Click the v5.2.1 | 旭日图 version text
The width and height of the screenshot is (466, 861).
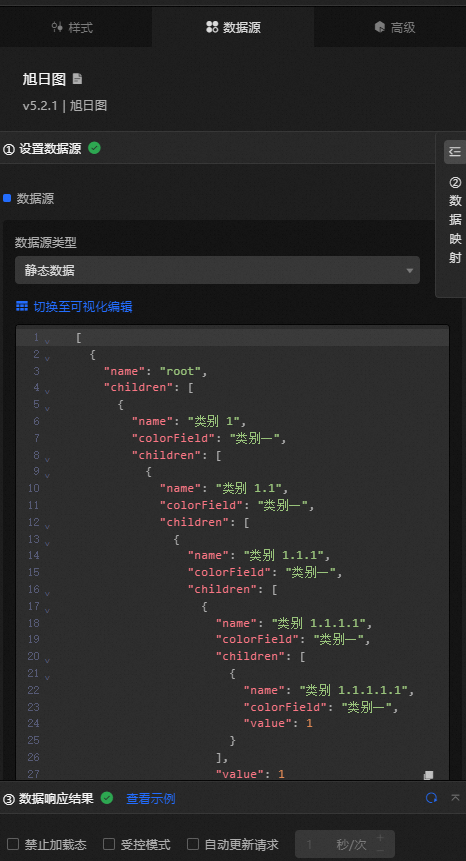tap(65, 106)
